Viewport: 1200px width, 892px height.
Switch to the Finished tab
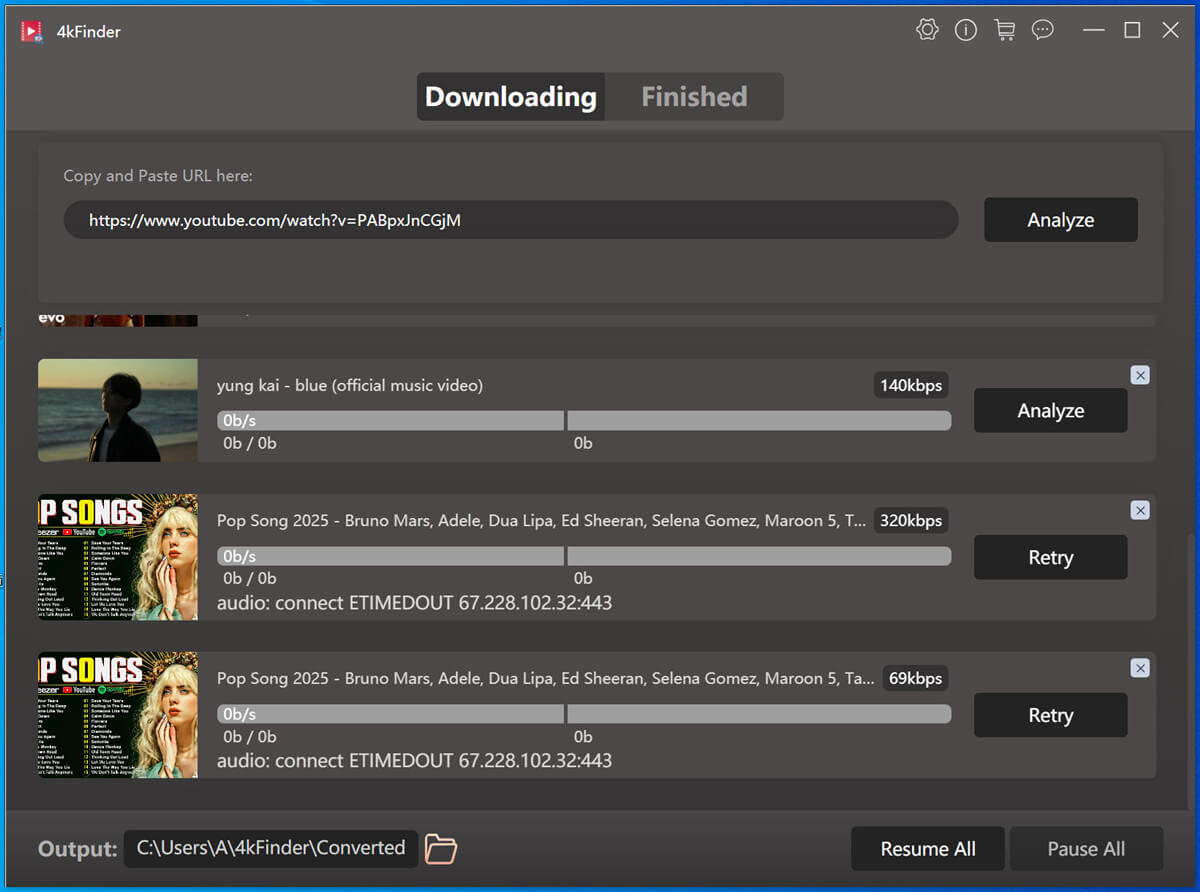pos(694,97)
